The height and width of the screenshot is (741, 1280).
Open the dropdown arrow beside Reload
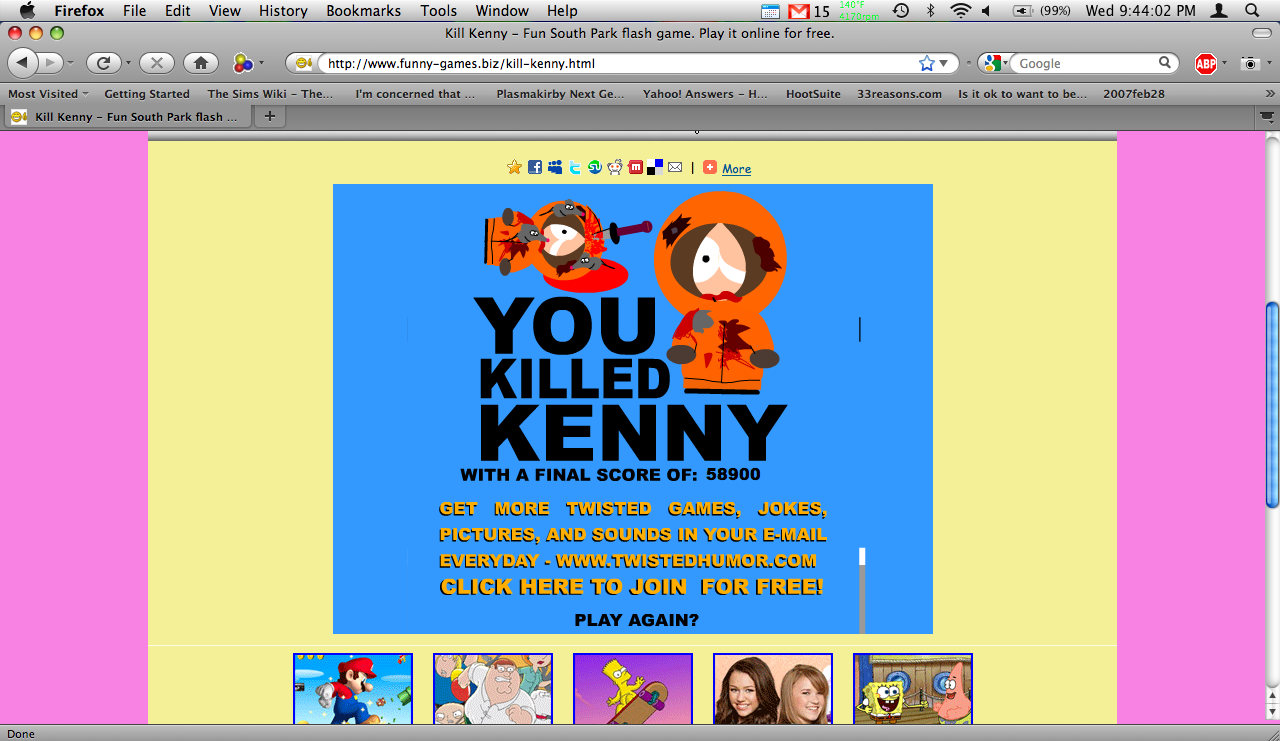(x=128, y=64)
